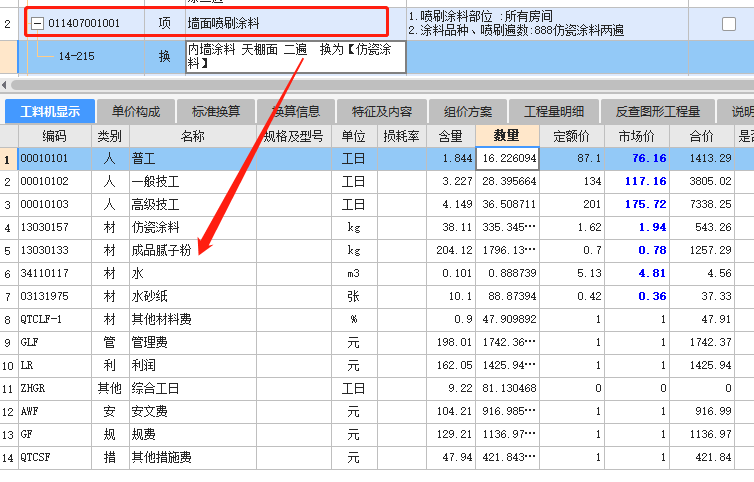The height and width of the screenshot is (482, 754).
Task: Open the 换算信息 tab
Action: pyautogui.click(x=296, y=112)
